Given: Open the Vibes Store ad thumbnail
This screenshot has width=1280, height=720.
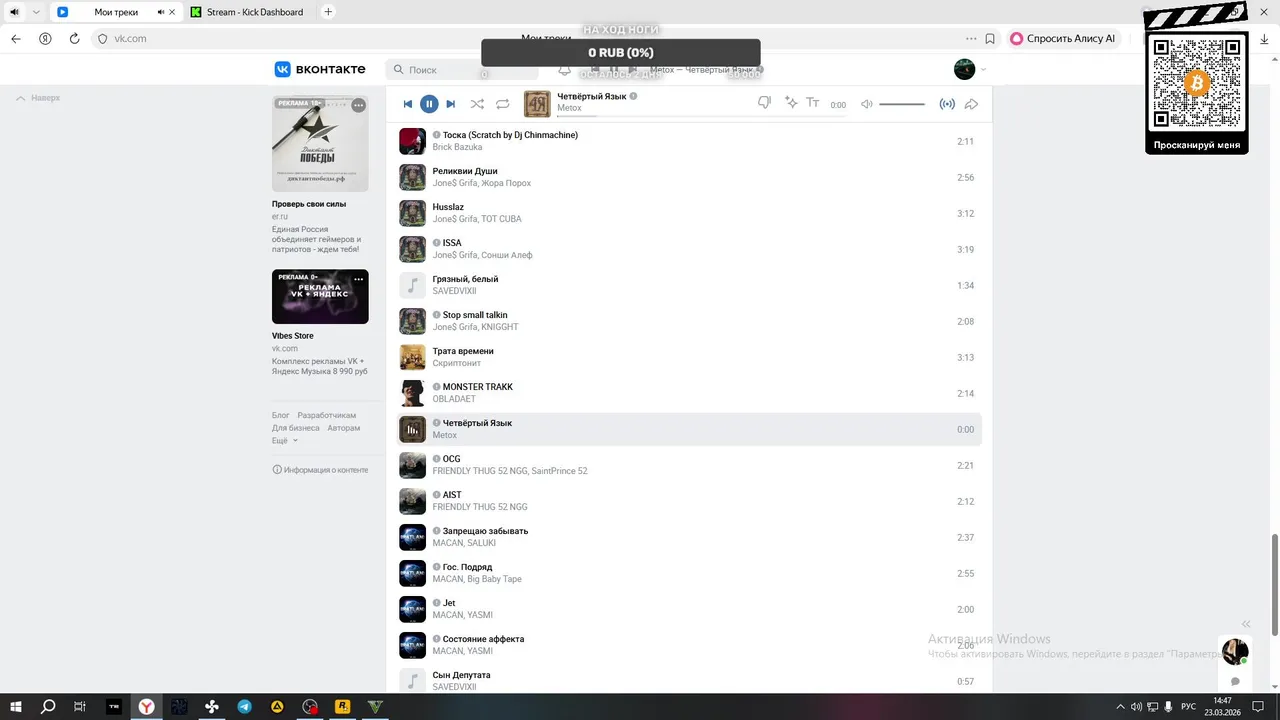Looking at the screenshot, I should (x=320, y=296).
